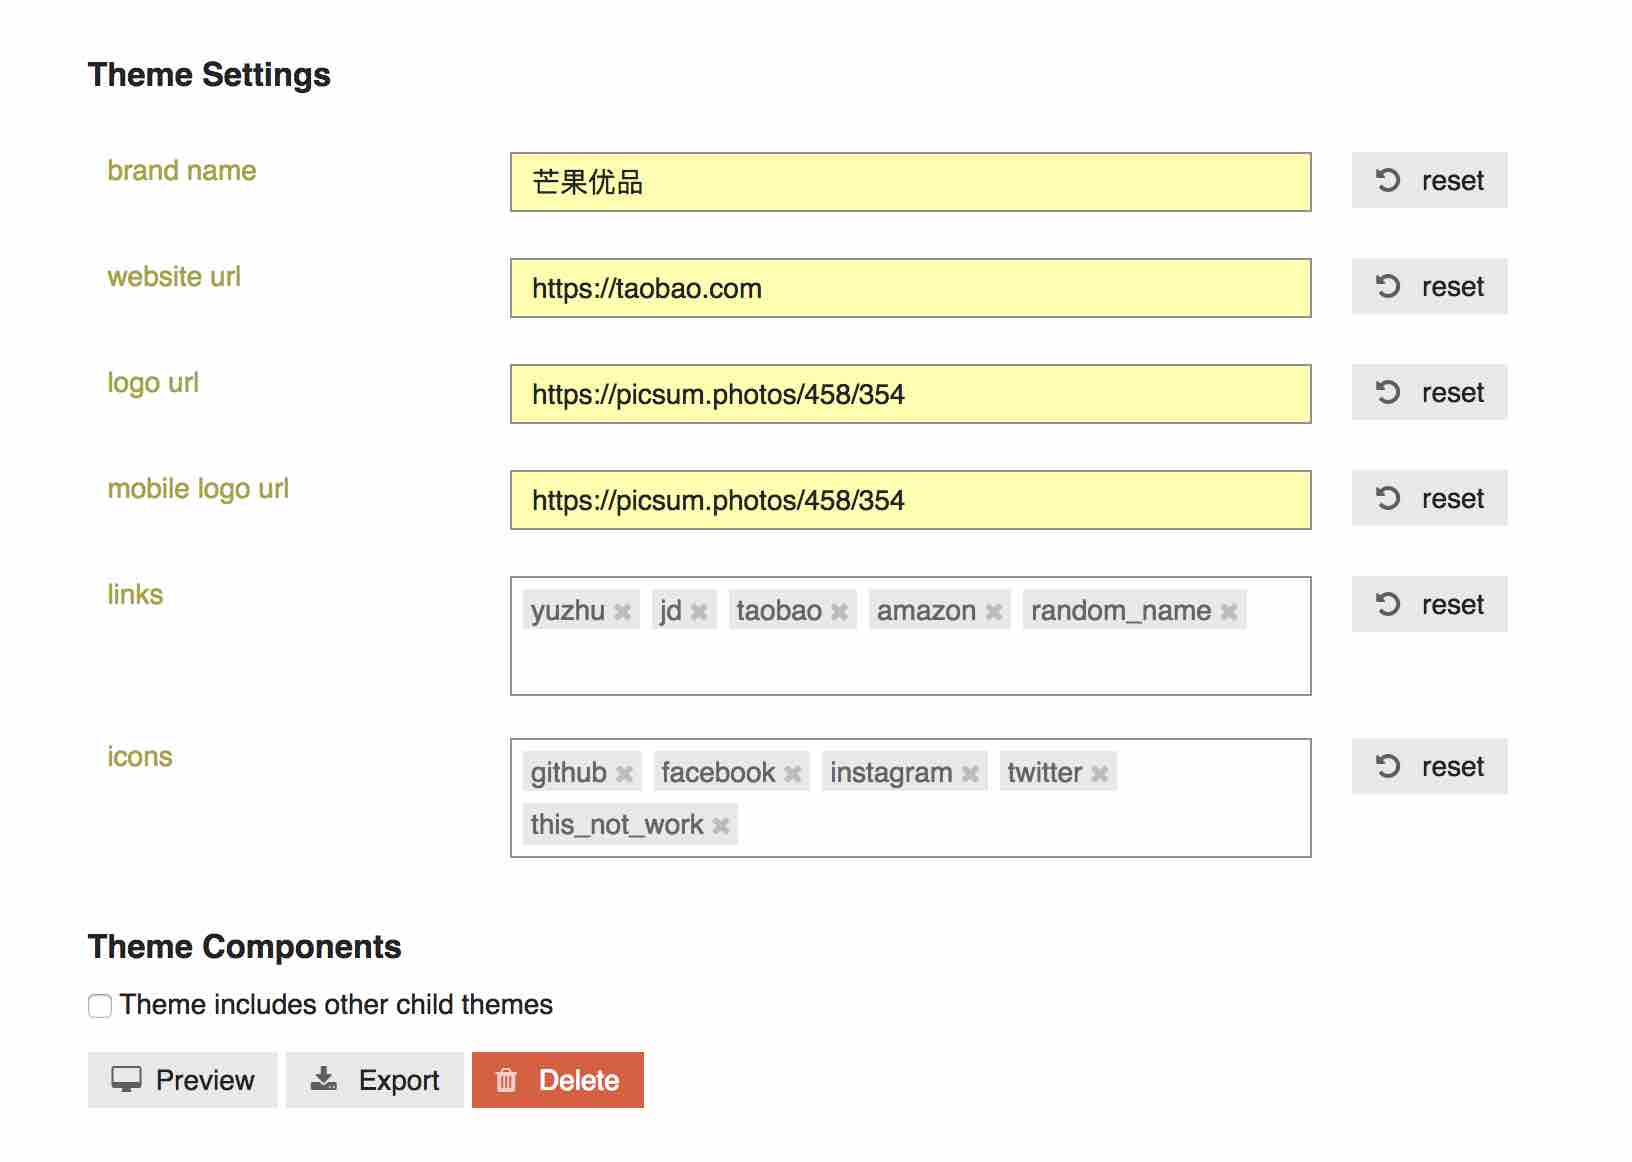The height and width of the screenshot is (1162, 1632).
Task: Remove the taobao link tag
Action: click(x=841, y=610)
